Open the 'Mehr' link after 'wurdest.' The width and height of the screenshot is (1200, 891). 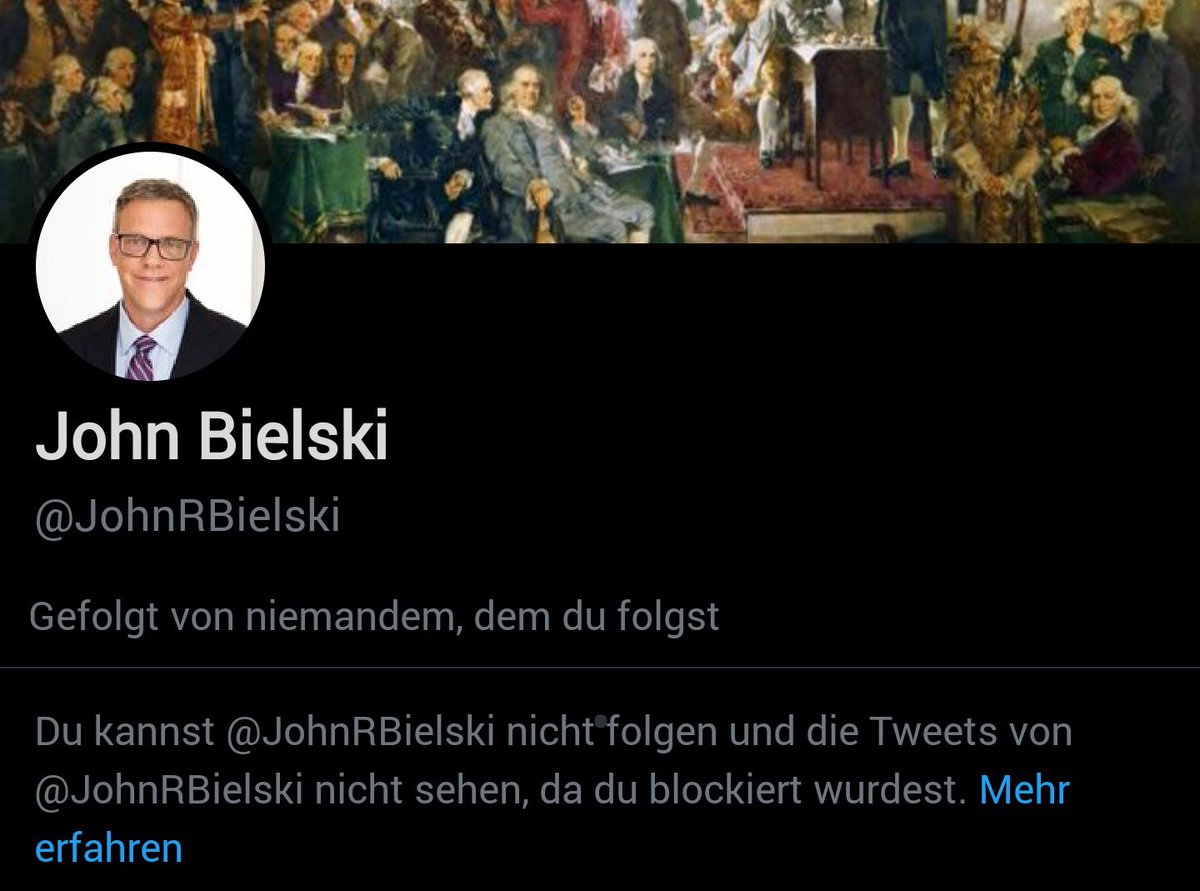tap(1024, 790)
